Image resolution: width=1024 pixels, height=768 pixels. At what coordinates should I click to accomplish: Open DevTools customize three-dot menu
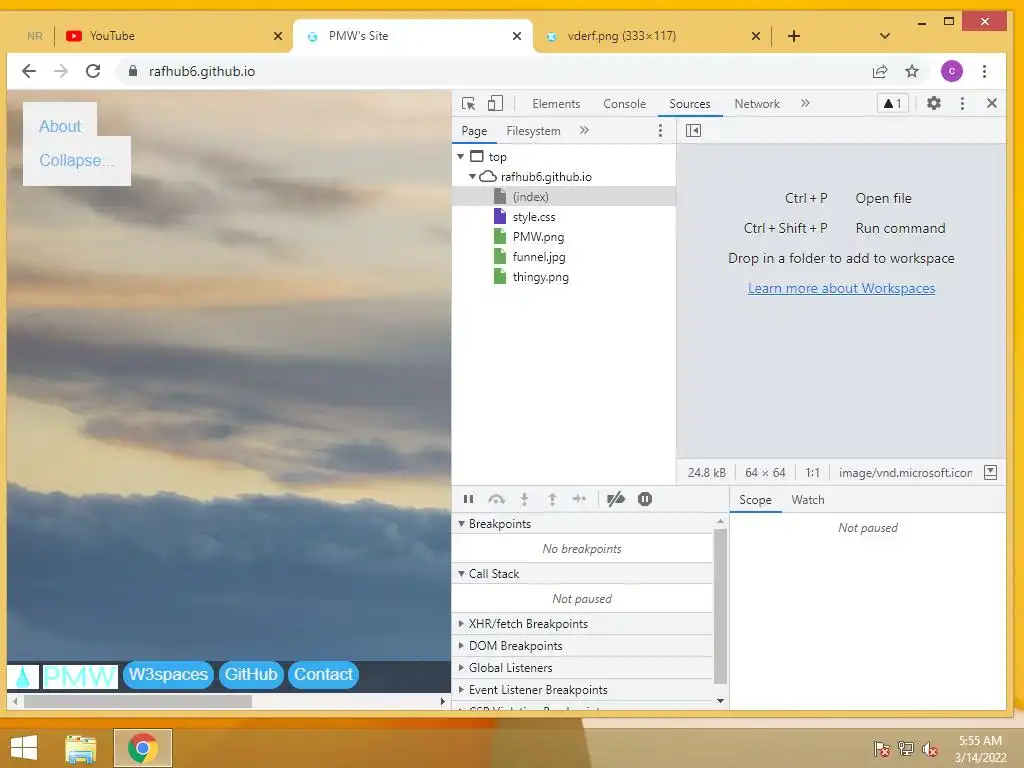pyautogui.click(x=962, y=103)
